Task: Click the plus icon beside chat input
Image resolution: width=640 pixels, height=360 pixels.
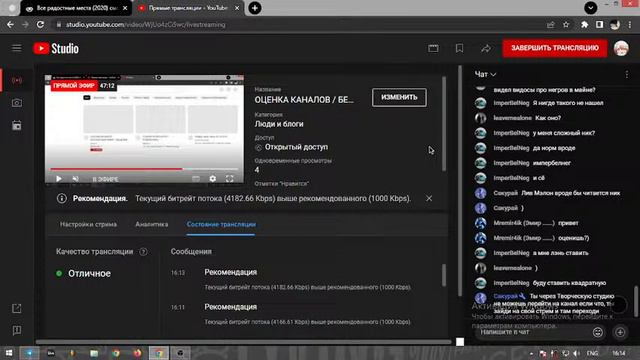Action: coord(620,332)
